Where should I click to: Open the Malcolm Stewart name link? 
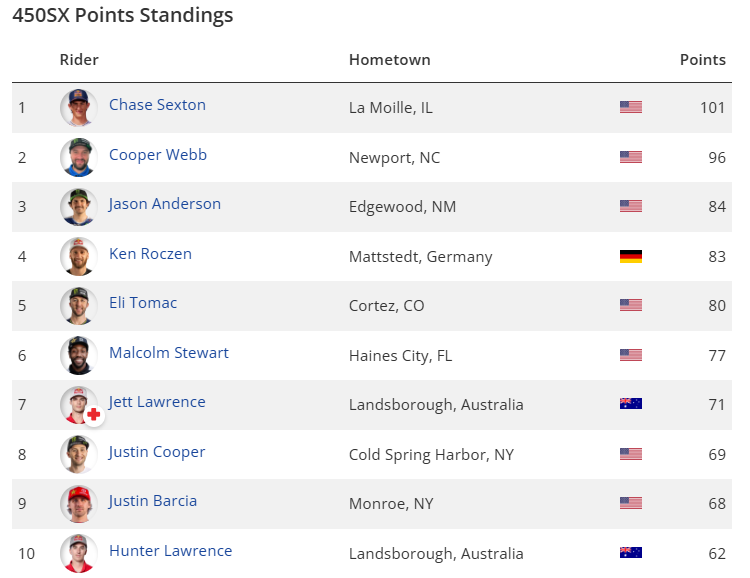click(169, 353)
